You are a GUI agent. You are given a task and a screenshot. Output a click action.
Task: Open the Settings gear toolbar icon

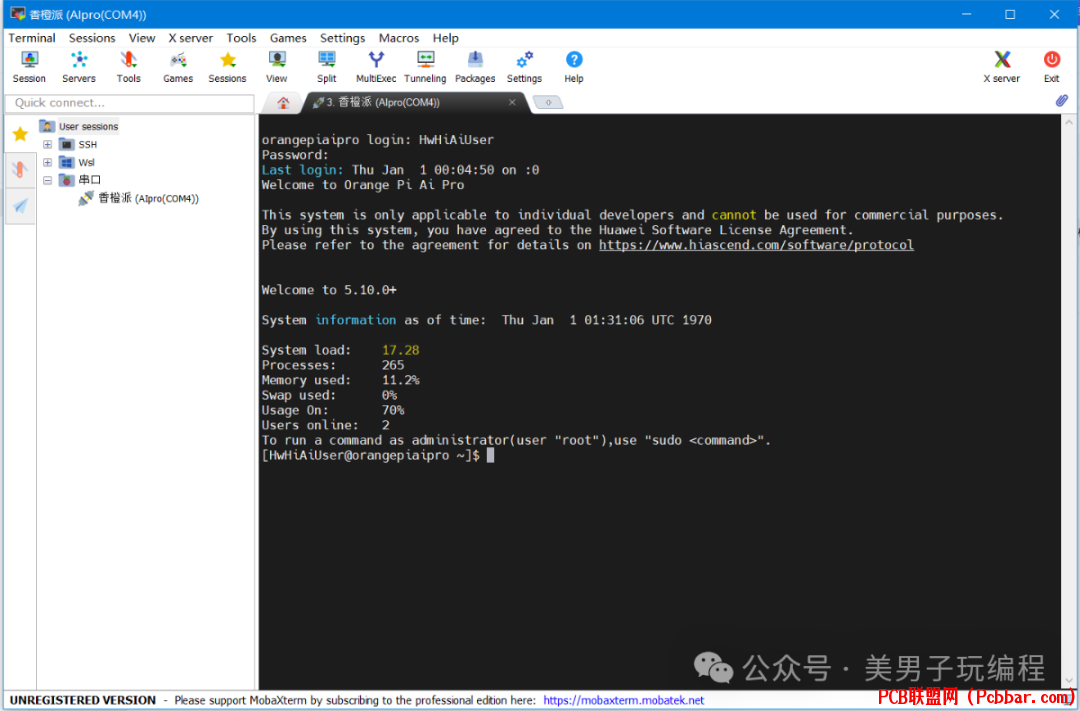pyautogui.click(x=525, y=68)
